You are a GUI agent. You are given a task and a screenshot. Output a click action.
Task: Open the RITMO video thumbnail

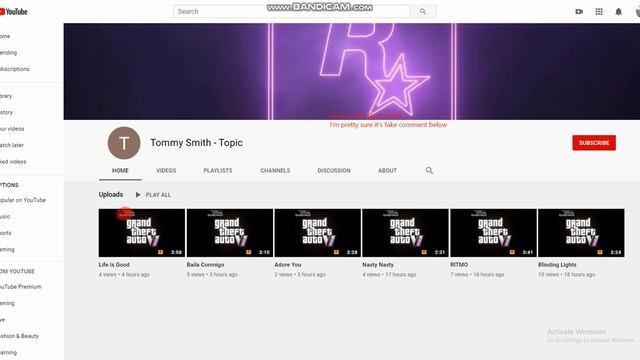[x=493, y=233]
